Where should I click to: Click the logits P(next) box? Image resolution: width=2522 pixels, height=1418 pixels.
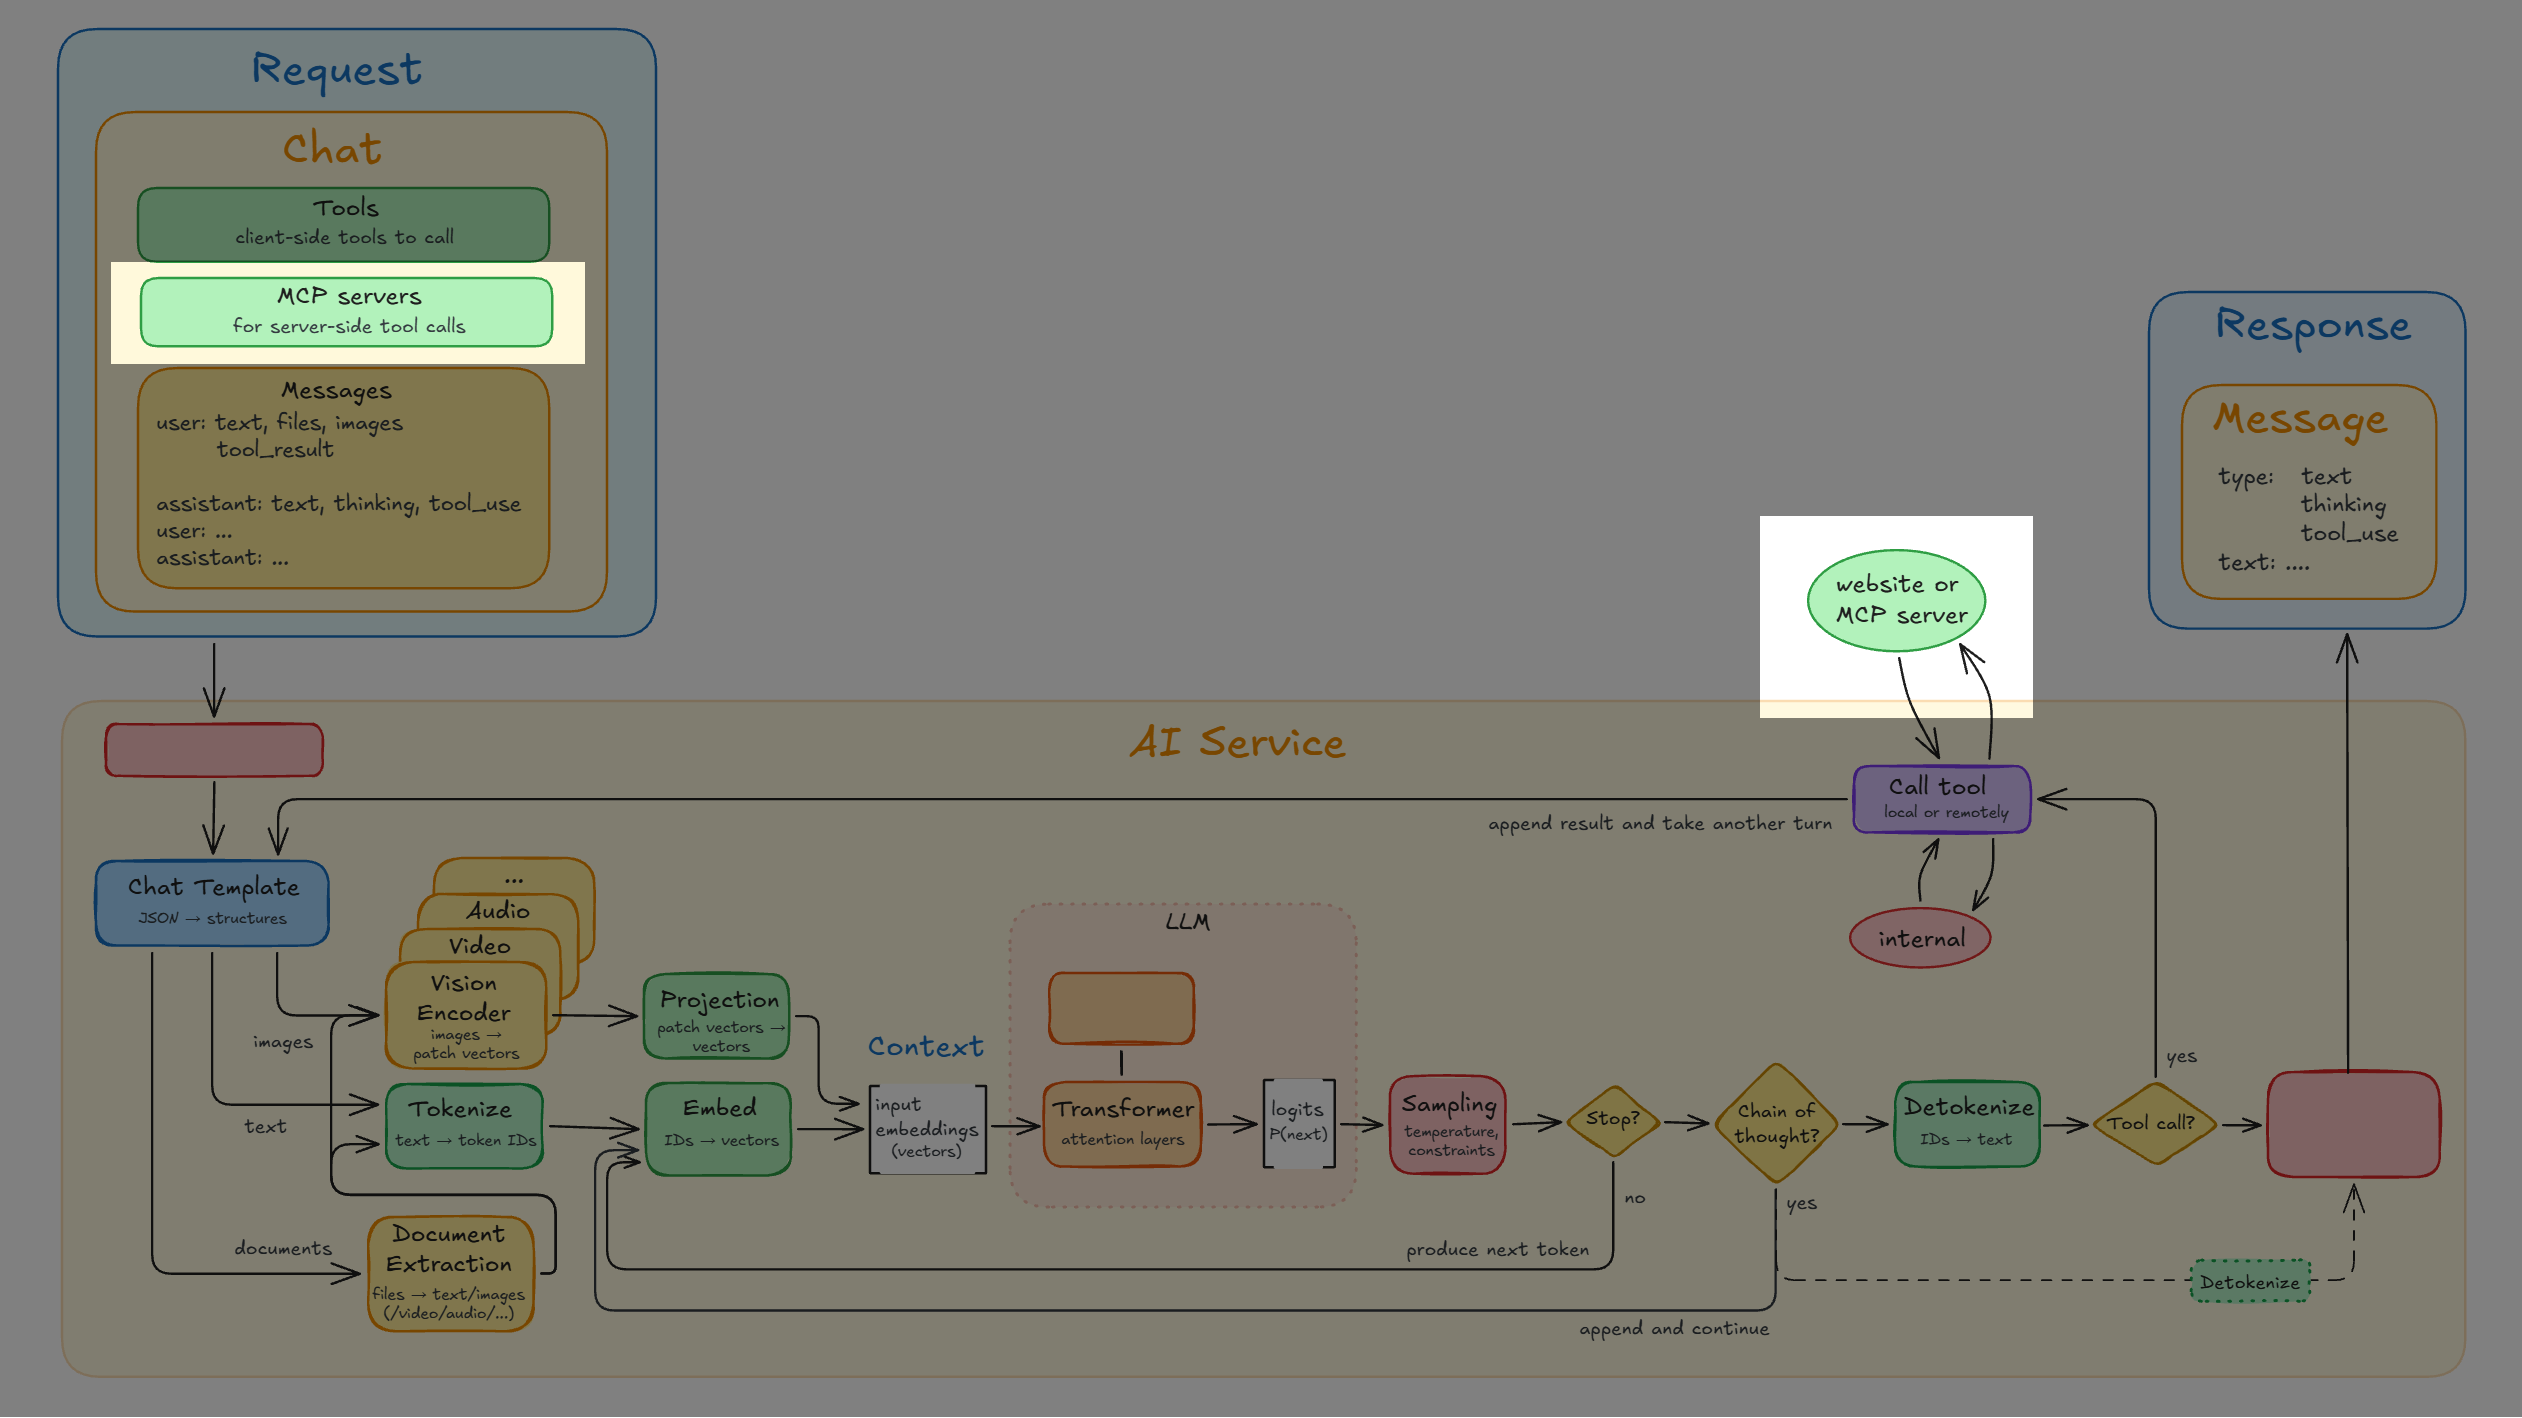pos(1298,1123)
